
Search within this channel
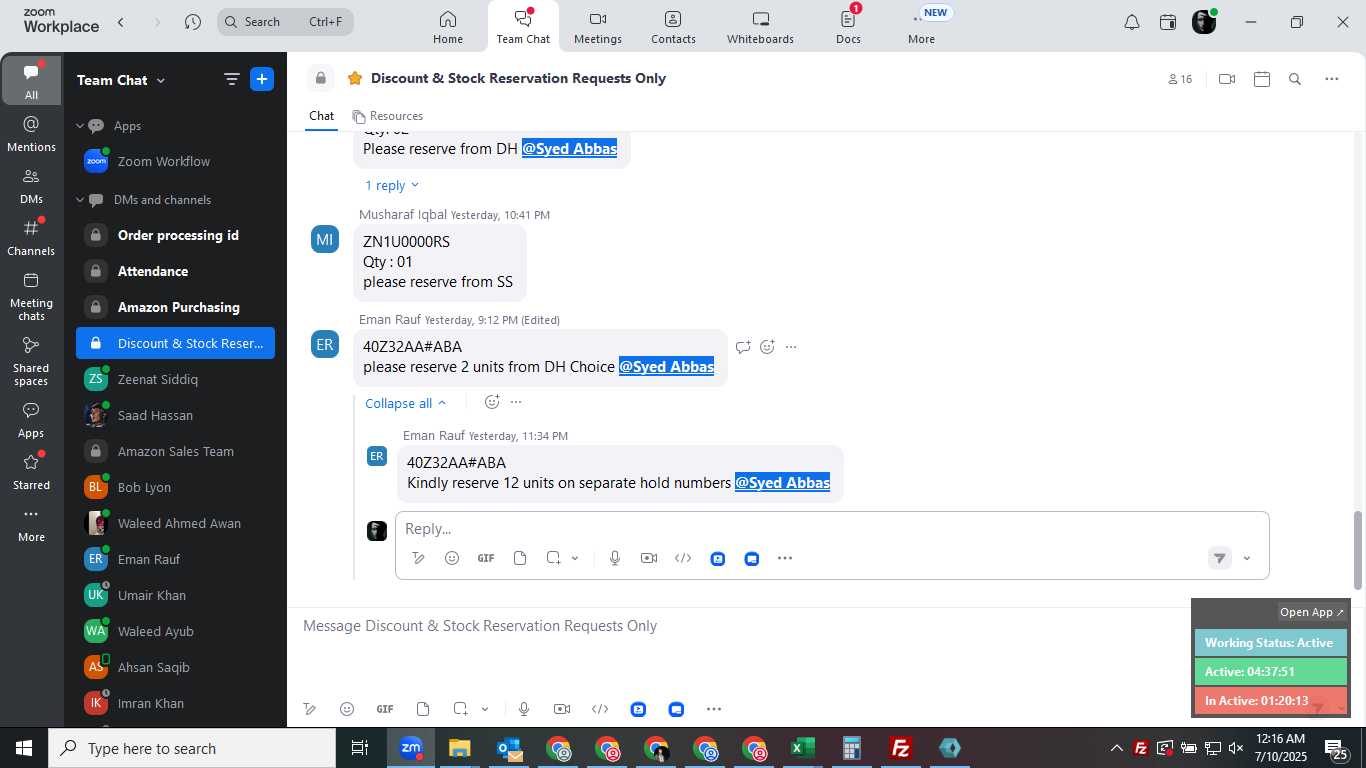pyautogui.click(x=1295, y=79)
